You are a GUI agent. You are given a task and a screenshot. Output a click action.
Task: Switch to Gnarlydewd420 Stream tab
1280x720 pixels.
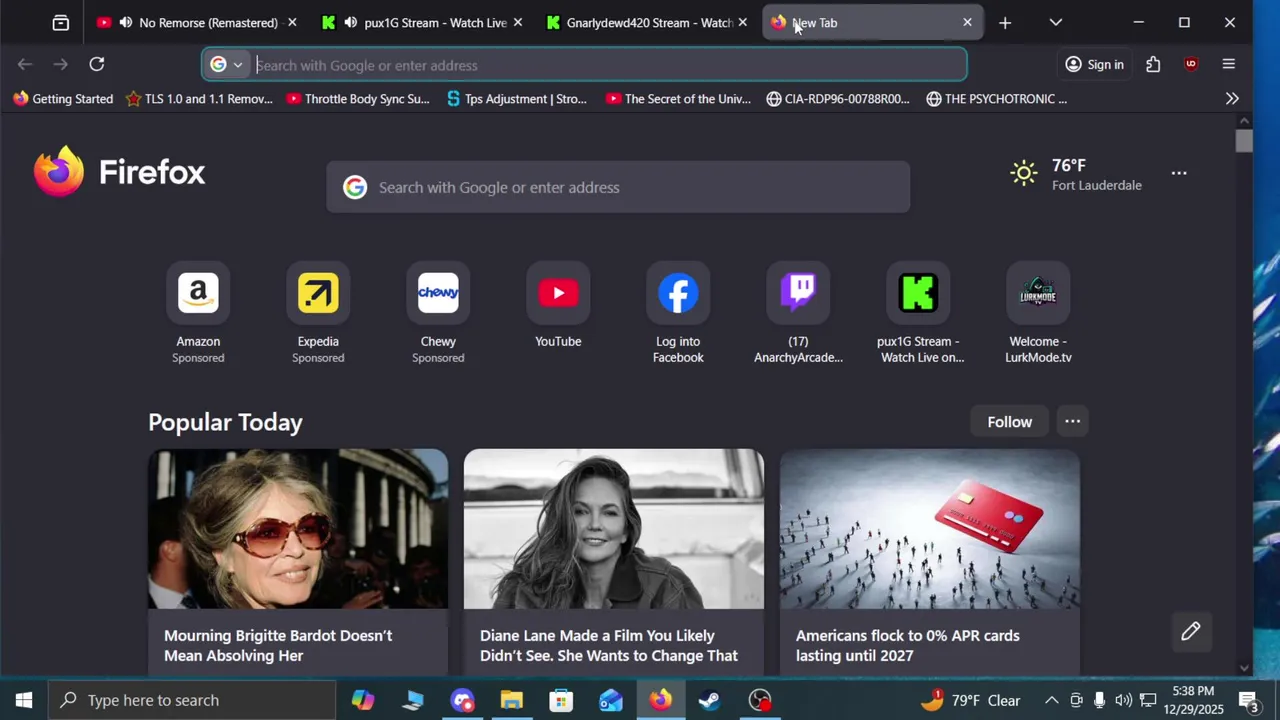pos(649,22)
